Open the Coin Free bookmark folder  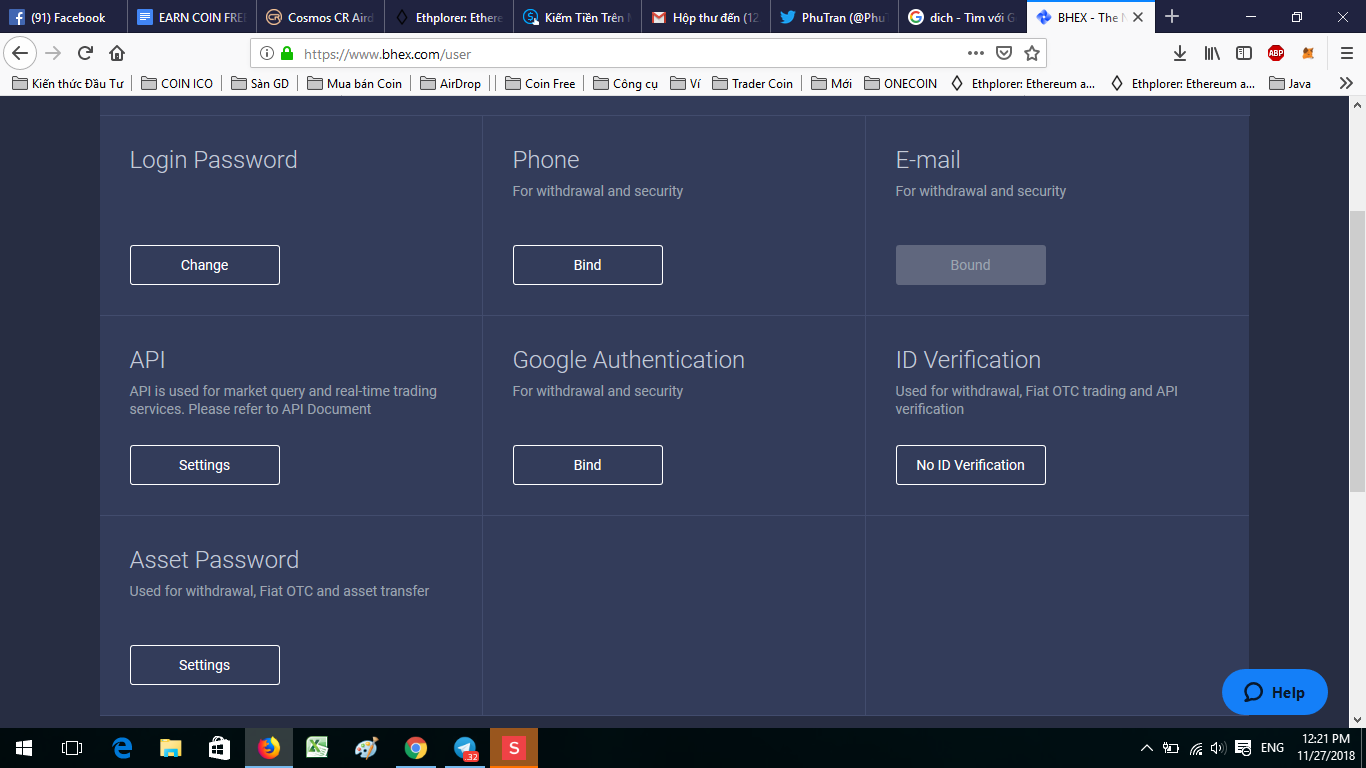pyautogui.click(x=540, y=84)
